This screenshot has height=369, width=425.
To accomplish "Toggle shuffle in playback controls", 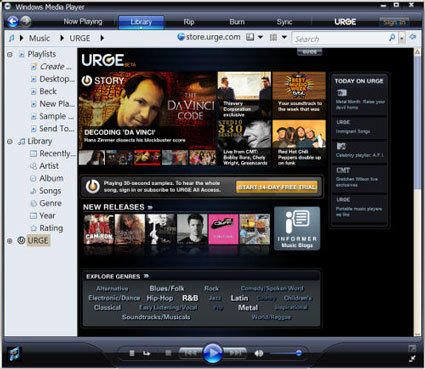I will coord(132,353).
